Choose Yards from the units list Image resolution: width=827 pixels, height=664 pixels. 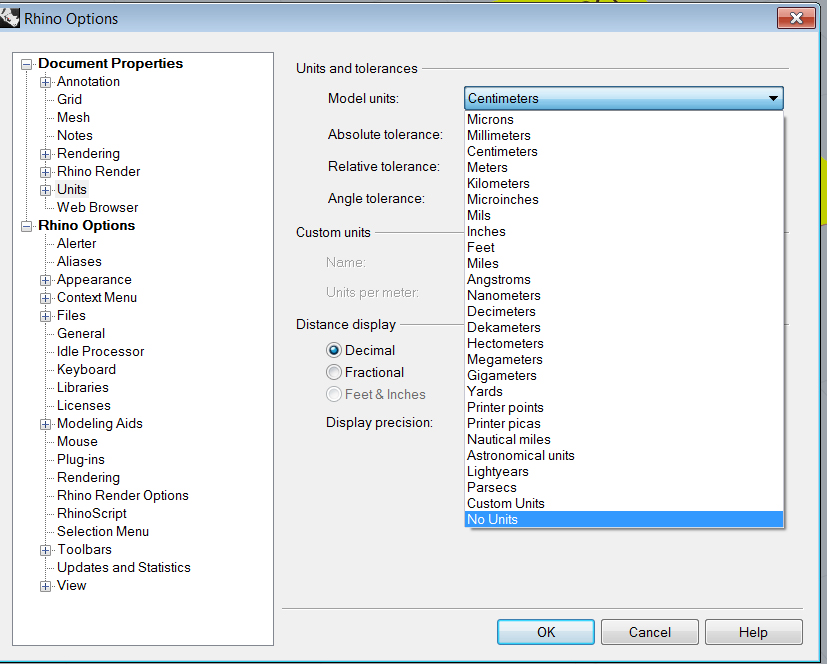click(x=623, y=391)
